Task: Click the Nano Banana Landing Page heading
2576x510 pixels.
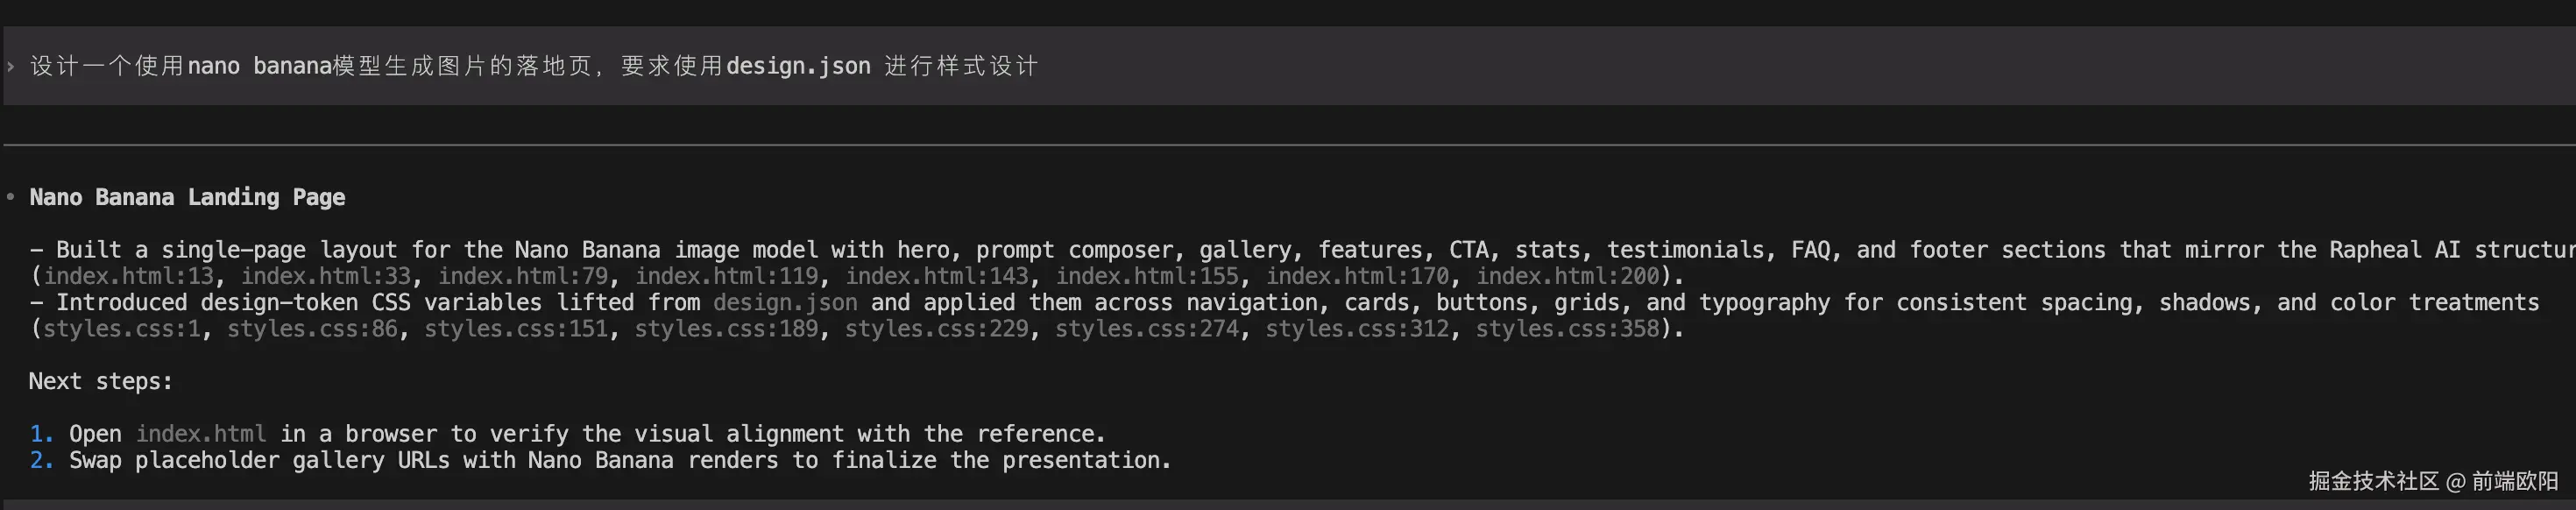Action: point(187,197)
